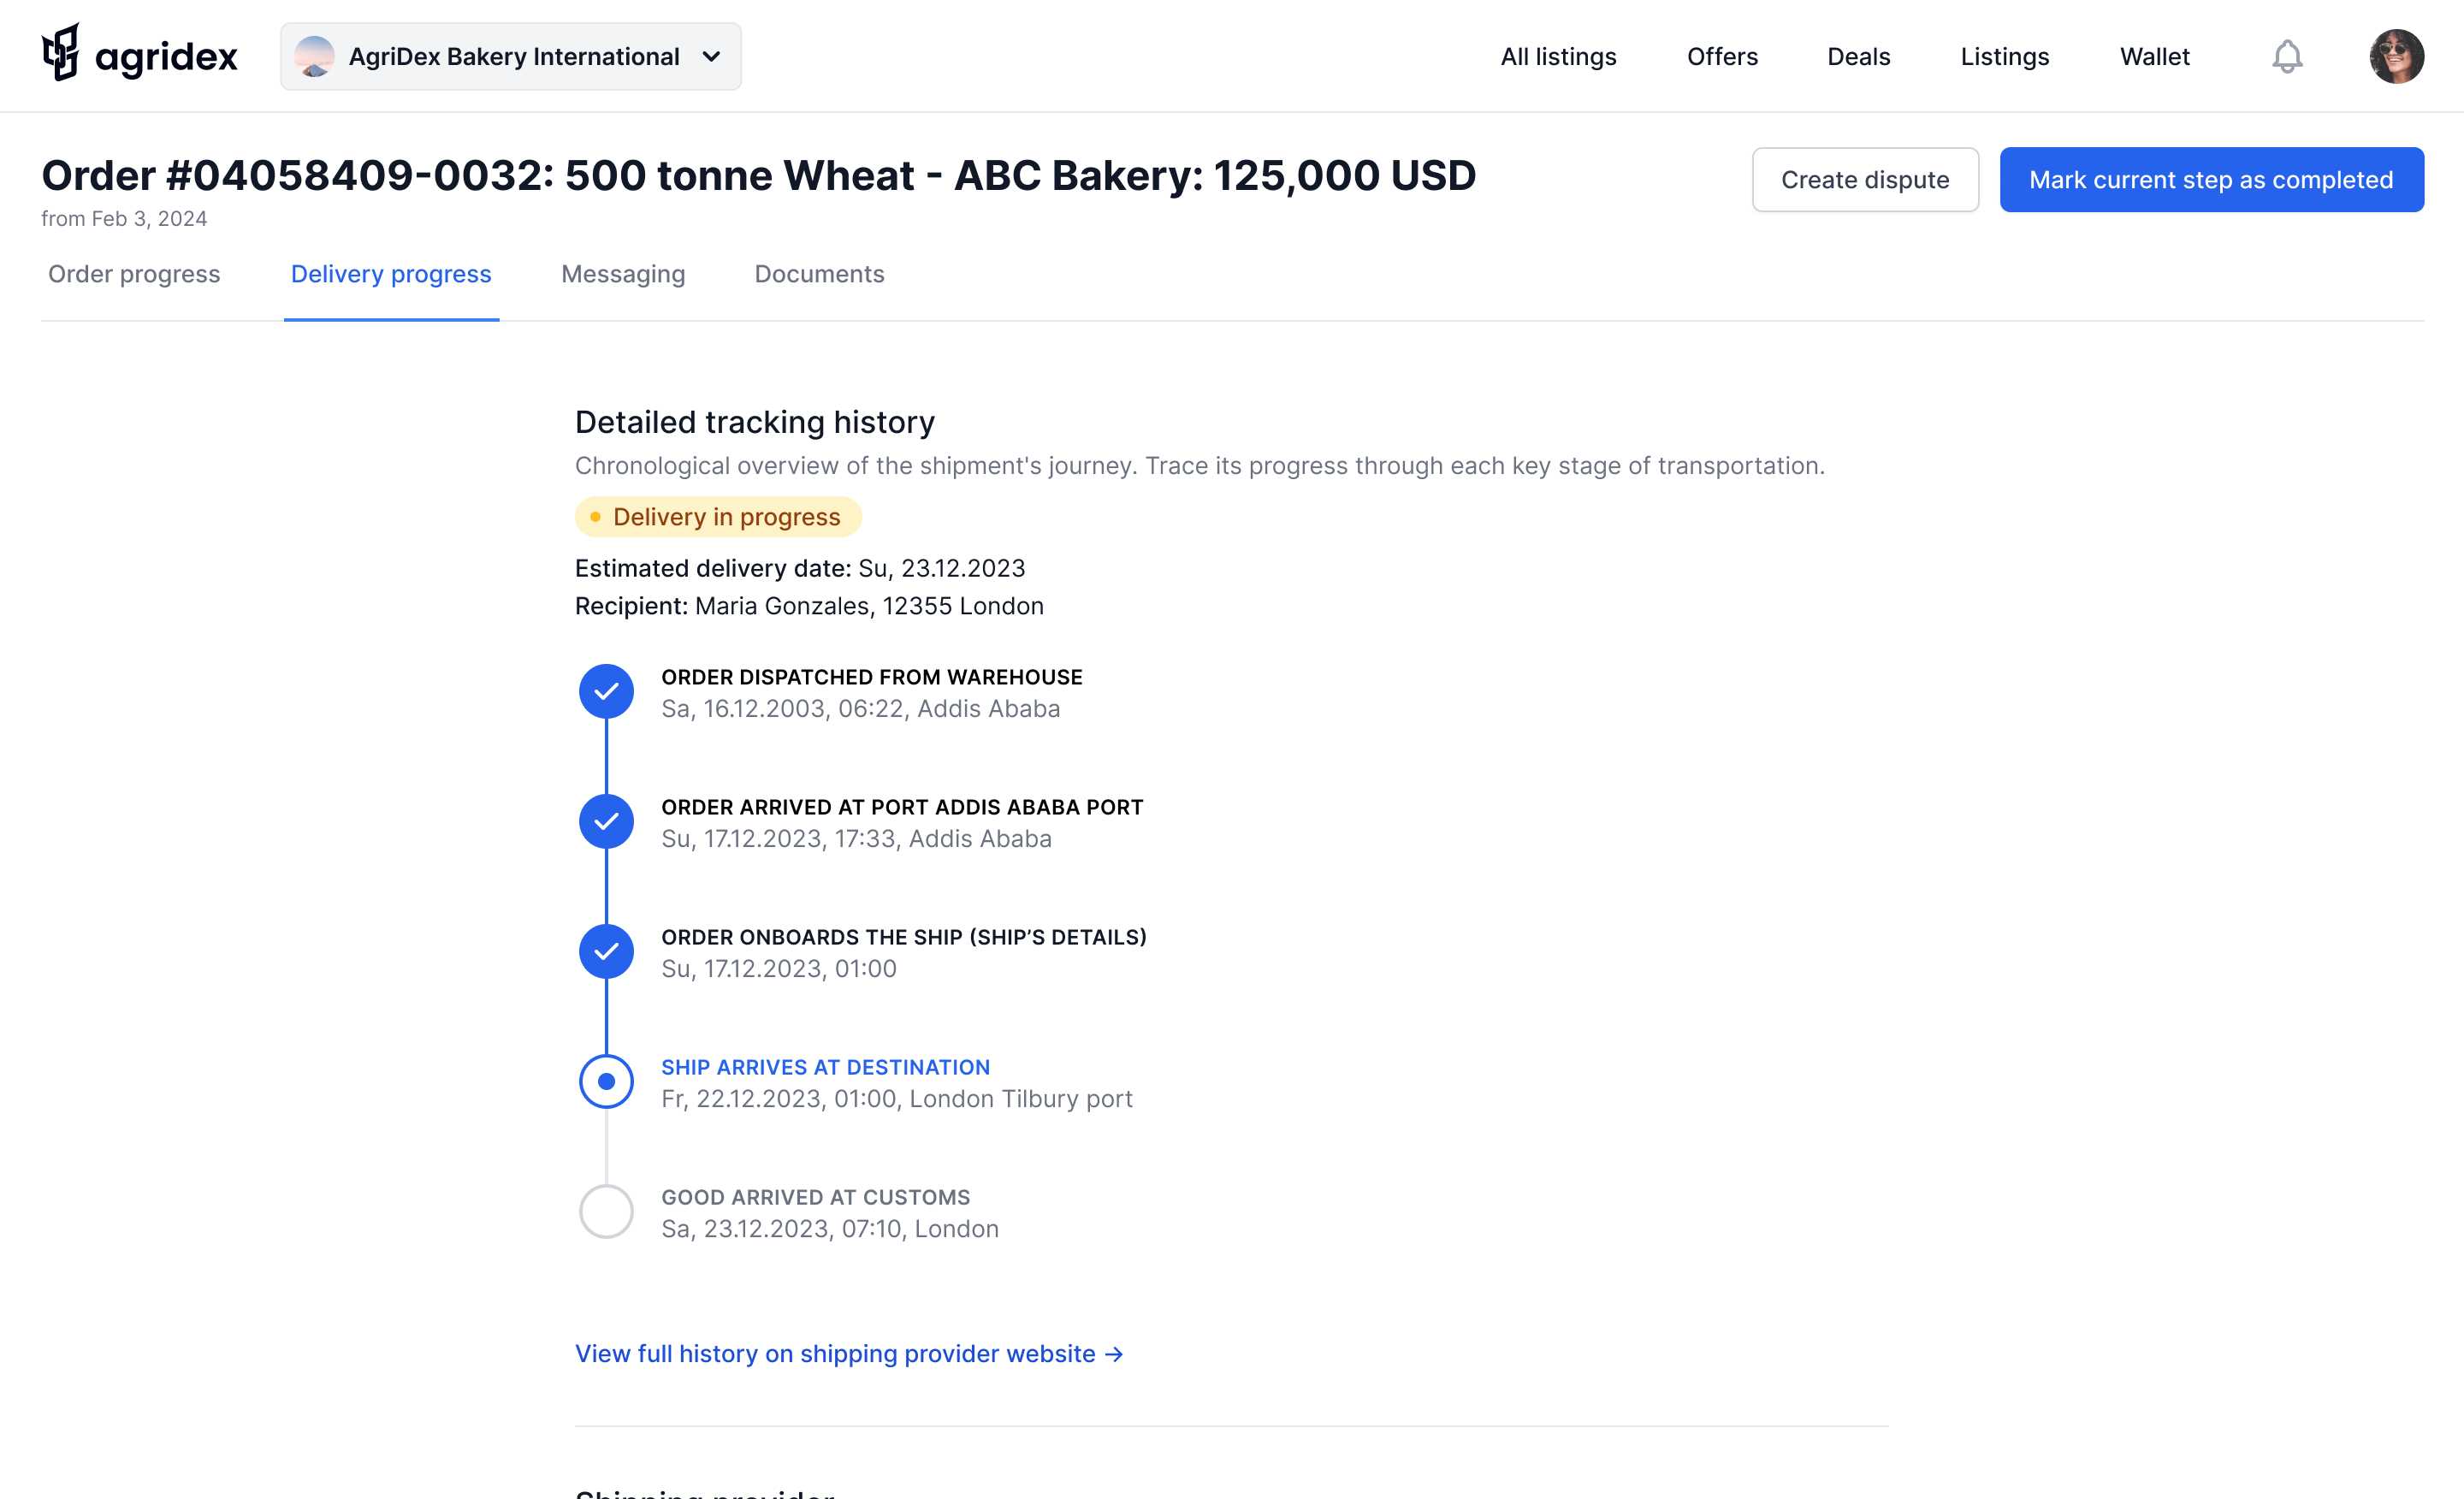Open the notifications bell
The width and height of the screenshot is (2464, 1499).
click(x=2286, y=57)
